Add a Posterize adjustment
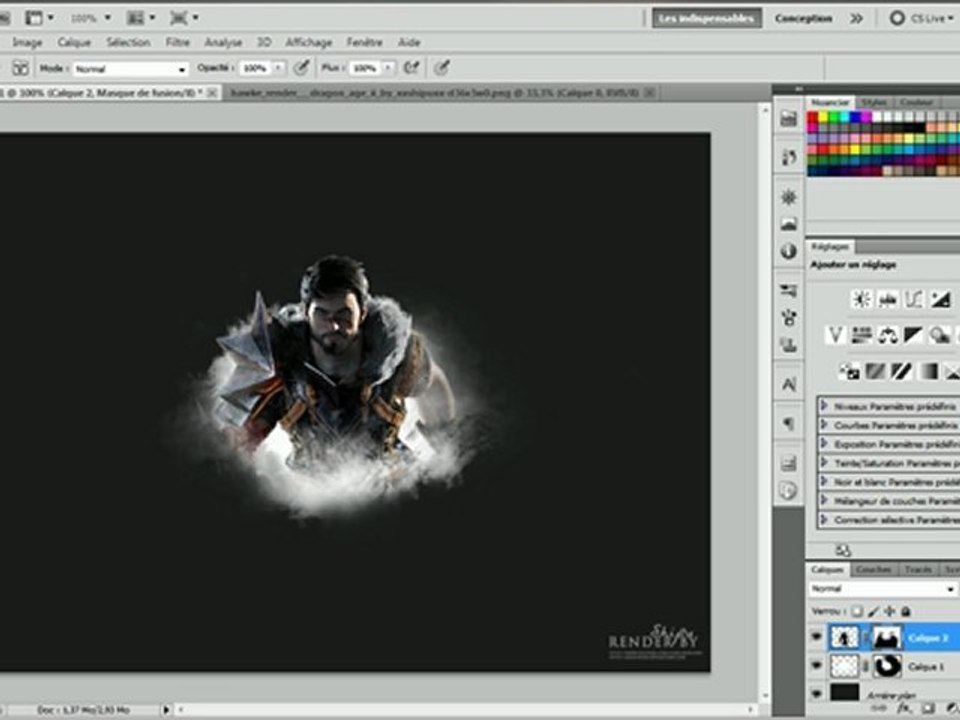This screenshot has height=720, width=960. pos(876,371)
